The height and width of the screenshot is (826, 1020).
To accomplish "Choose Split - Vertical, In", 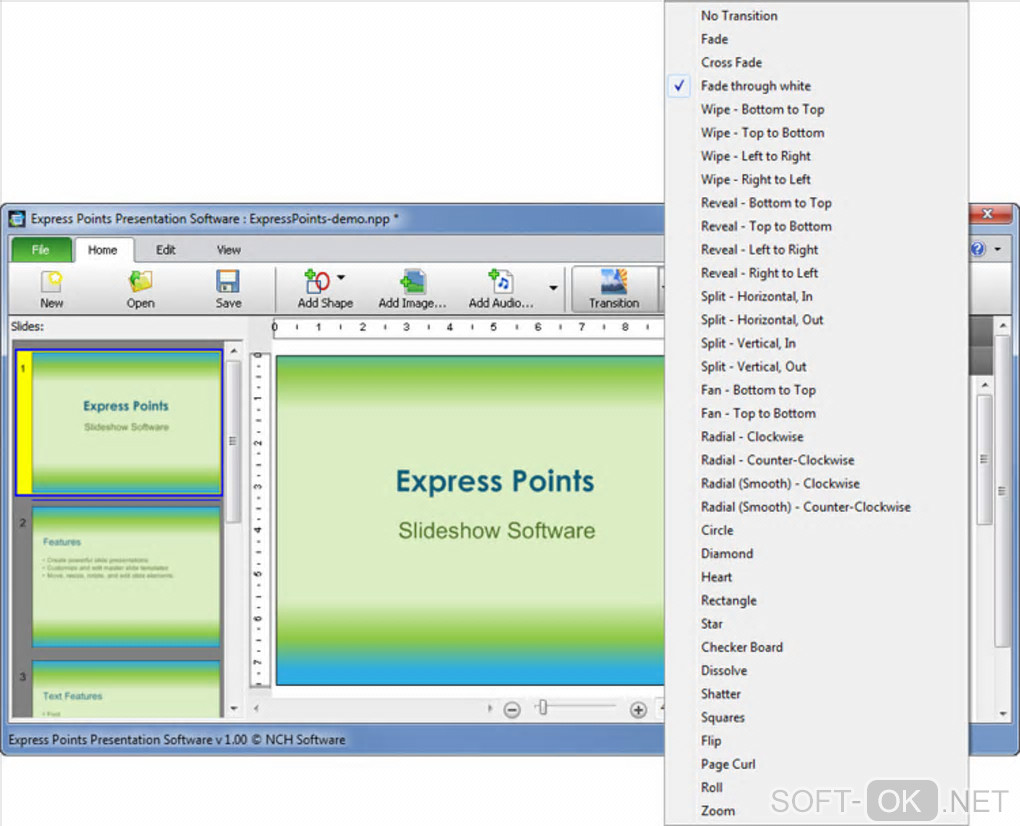I will [x=816, y=343].
